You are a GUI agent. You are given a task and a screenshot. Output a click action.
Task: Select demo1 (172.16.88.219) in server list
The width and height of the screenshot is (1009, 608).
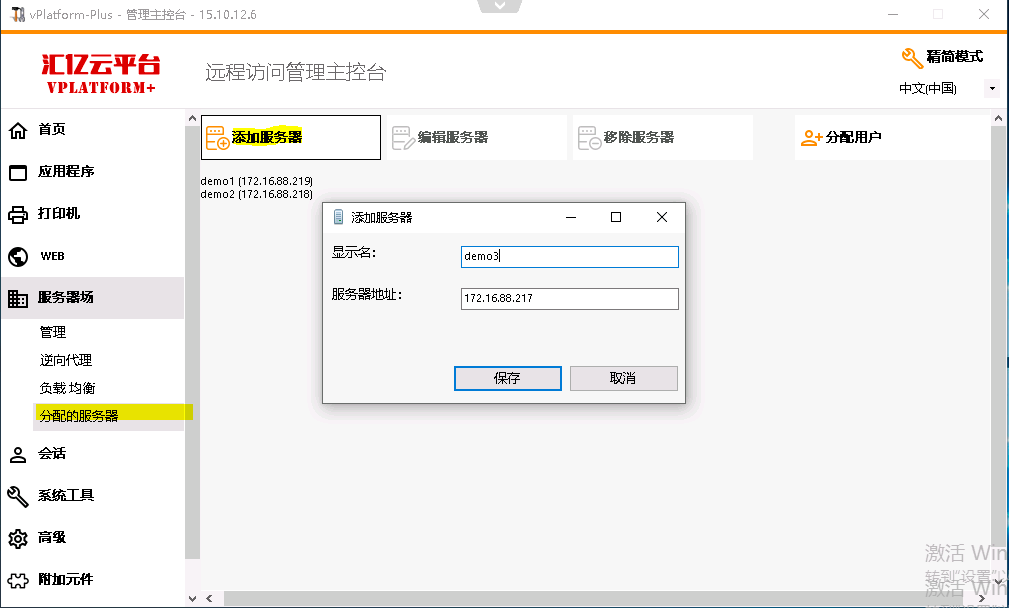257,181
